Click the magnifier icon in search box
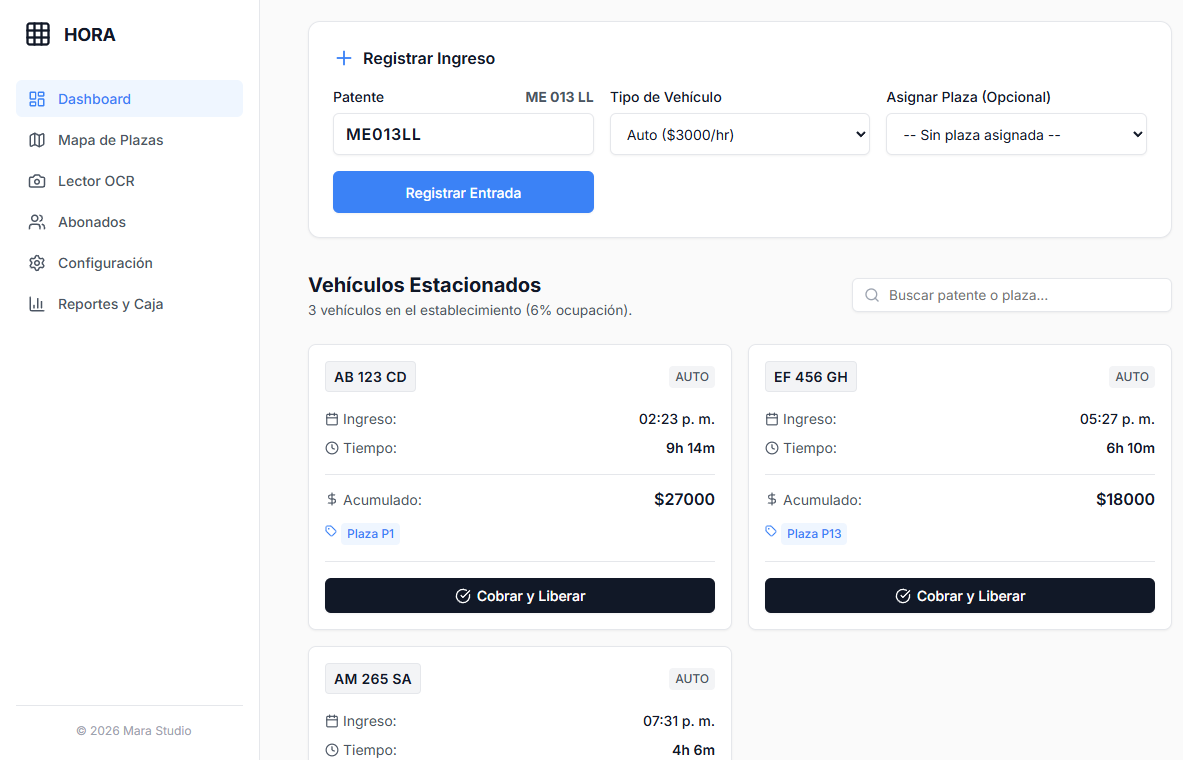Image resolution: width=1183 pixels, height=760 pixels. pyautogui.click(x=871, y=295)
